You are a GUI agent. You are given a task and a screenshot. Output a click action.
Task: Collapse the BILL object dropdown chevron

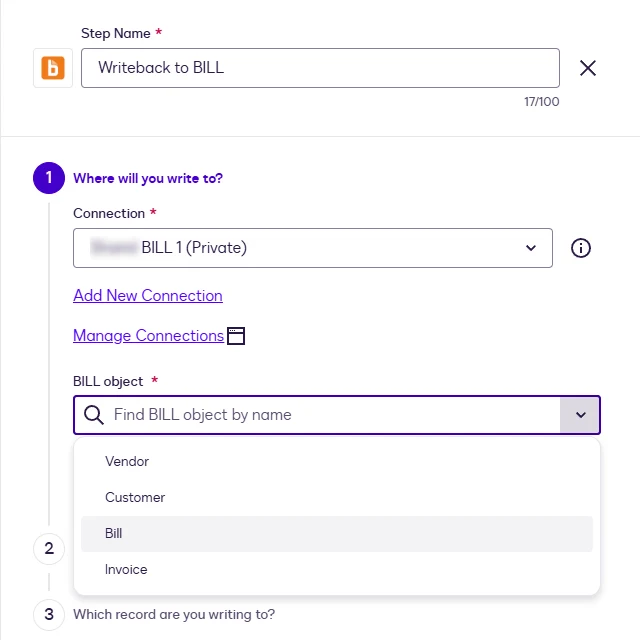(x=580, y=415)
